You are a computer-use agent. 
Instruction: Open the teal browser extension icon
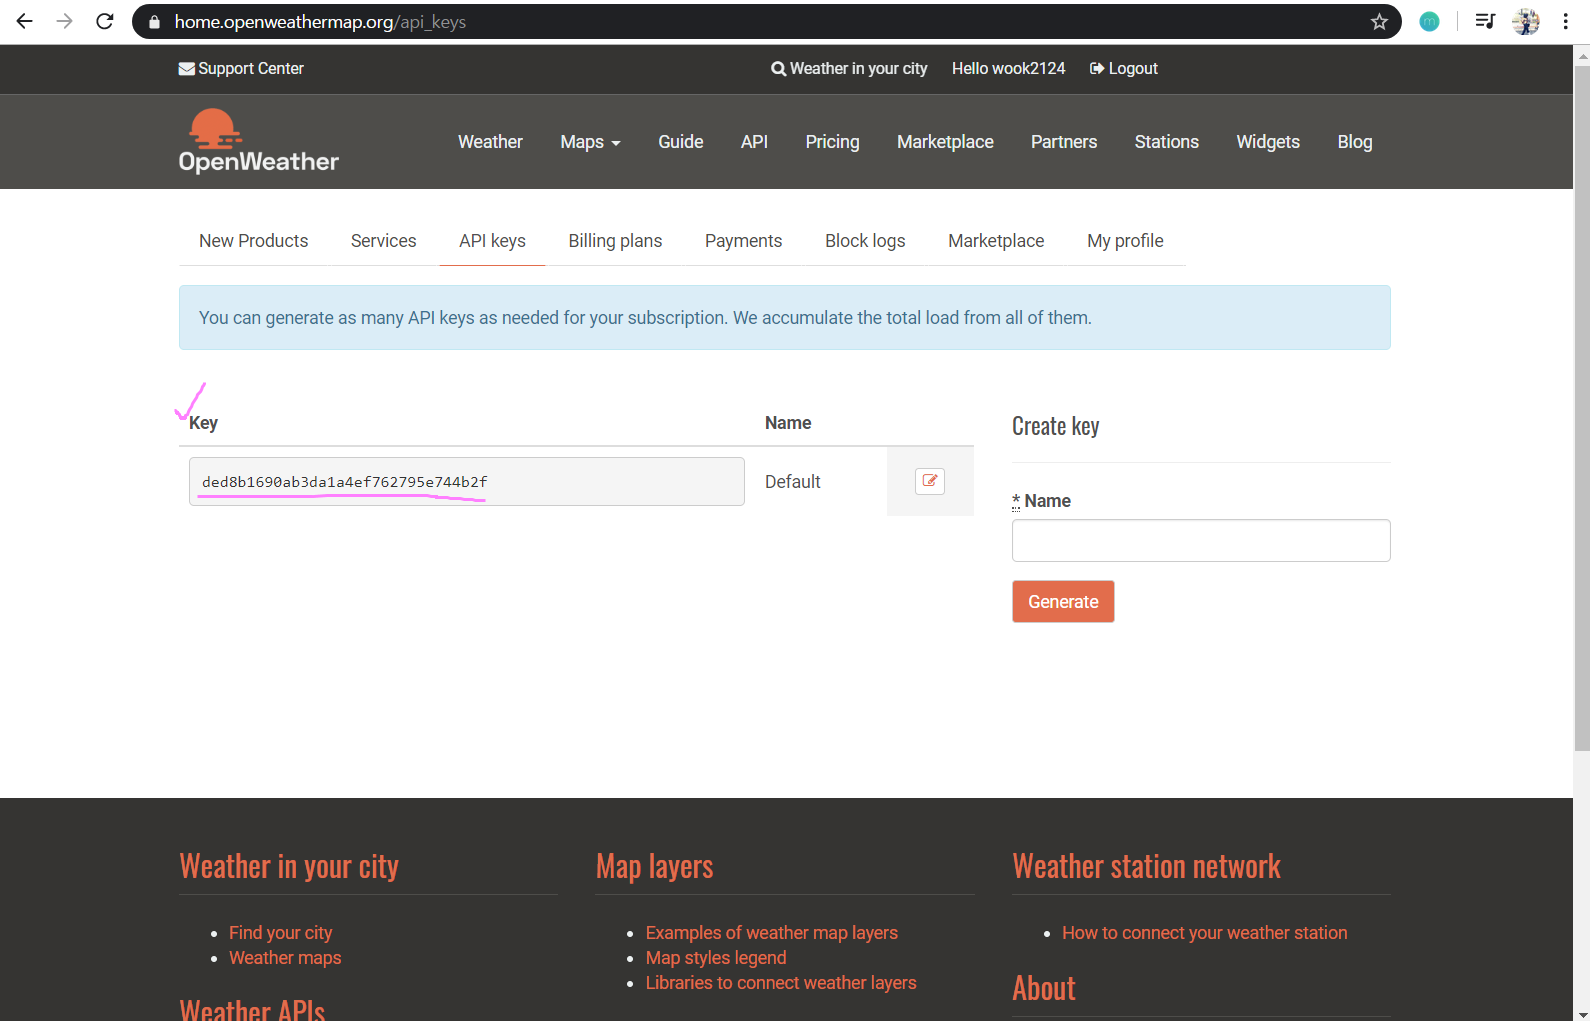tap(1429, 22)
